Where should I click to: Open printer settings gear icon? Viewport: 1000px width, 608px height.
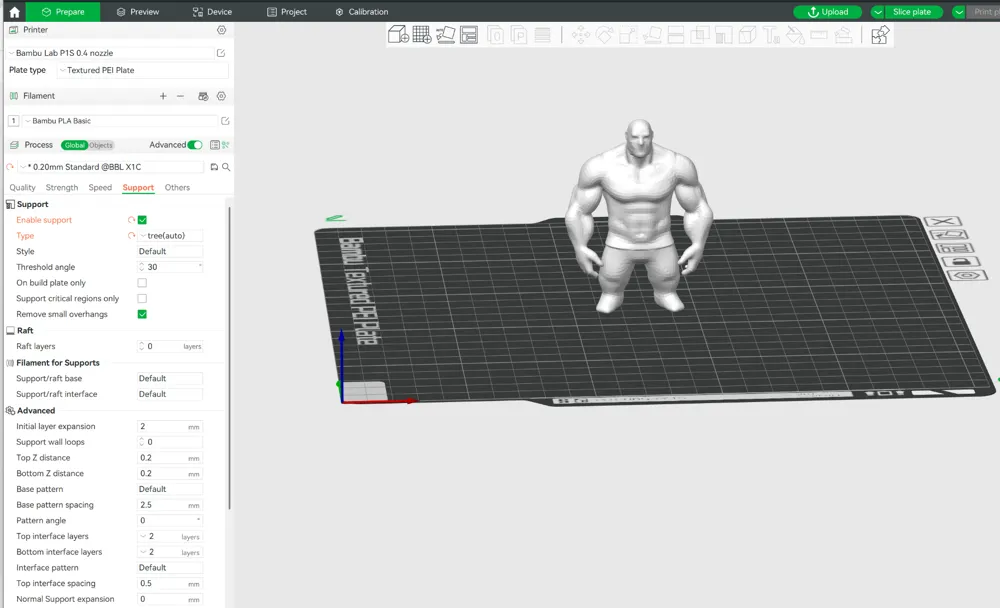(x=221, y=30)
